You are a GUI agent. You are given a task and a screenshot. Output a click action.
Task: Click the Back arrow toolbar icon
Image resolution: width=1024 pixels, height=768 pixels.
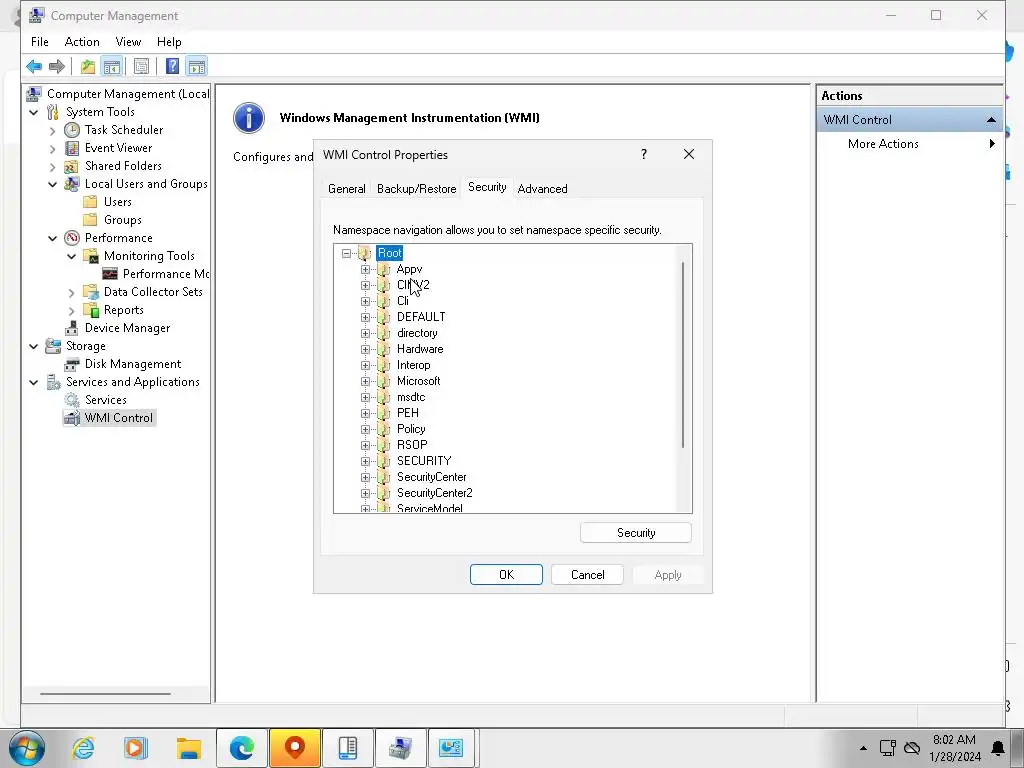34,66
